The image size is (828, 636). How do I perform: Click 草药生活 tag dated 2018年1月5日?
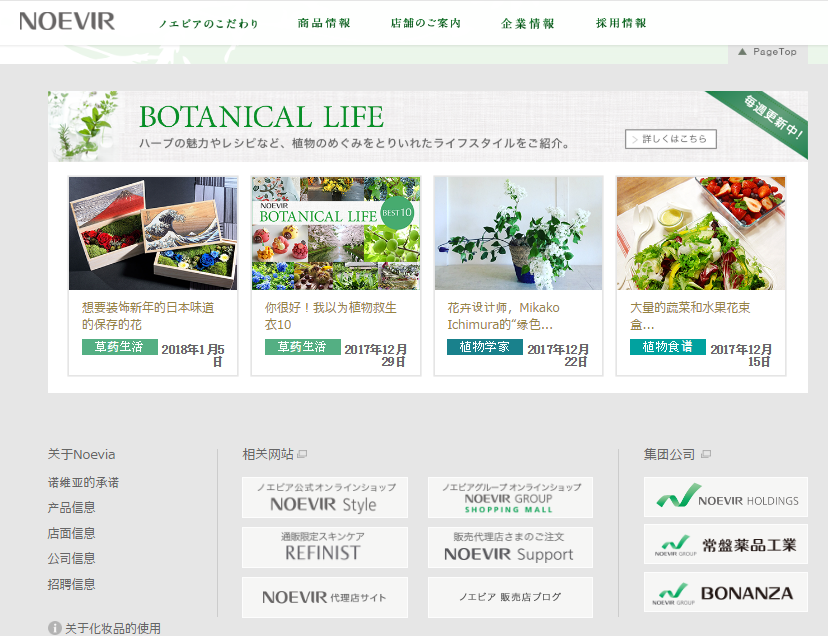point(119,347)
